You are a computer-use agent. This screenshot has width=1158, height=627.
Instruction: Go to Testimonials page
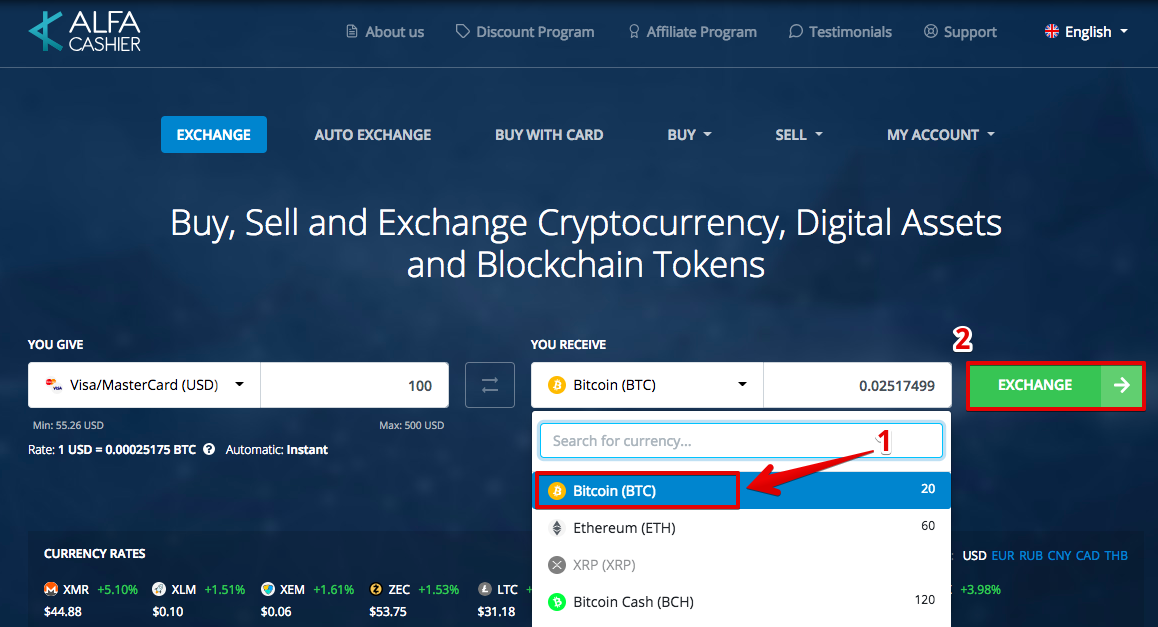point(840,32)
